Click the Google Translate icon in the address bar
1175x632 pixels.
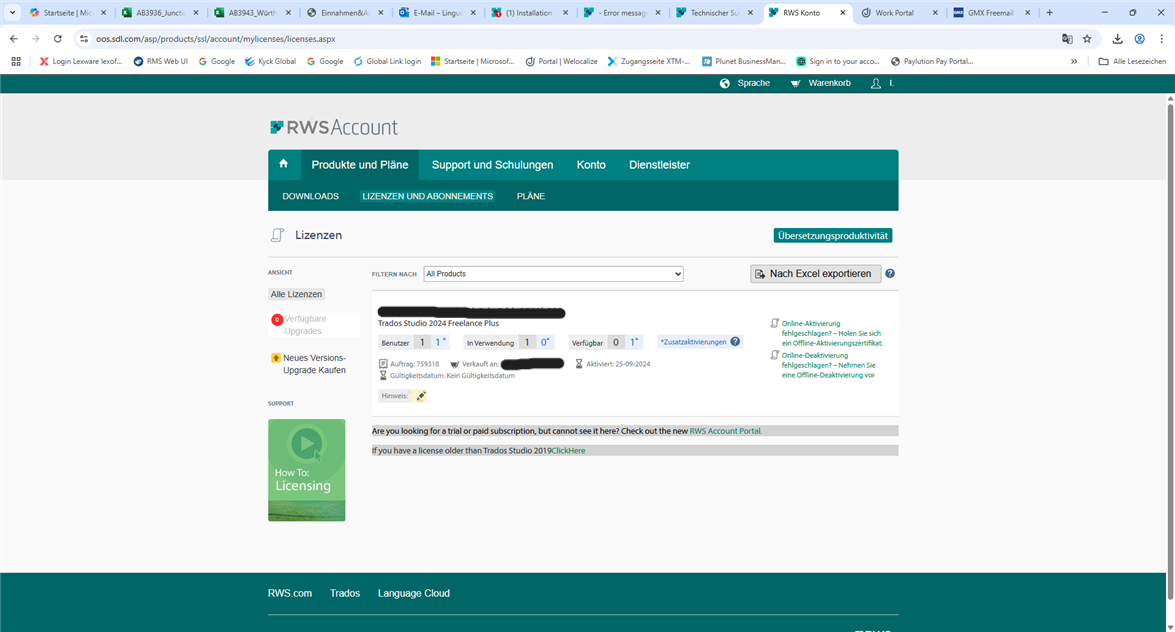pos(1067,39)
